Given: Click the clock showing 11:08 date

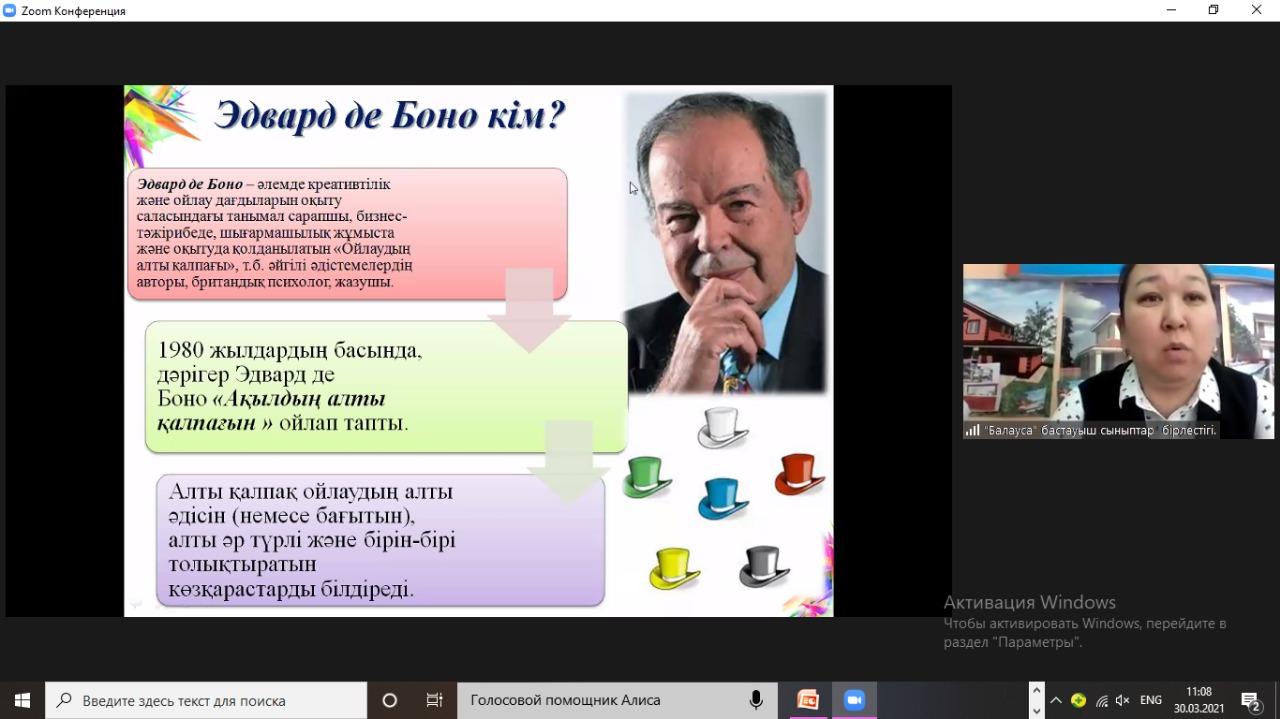Looking at the screenshot, I should point(1198,700).
